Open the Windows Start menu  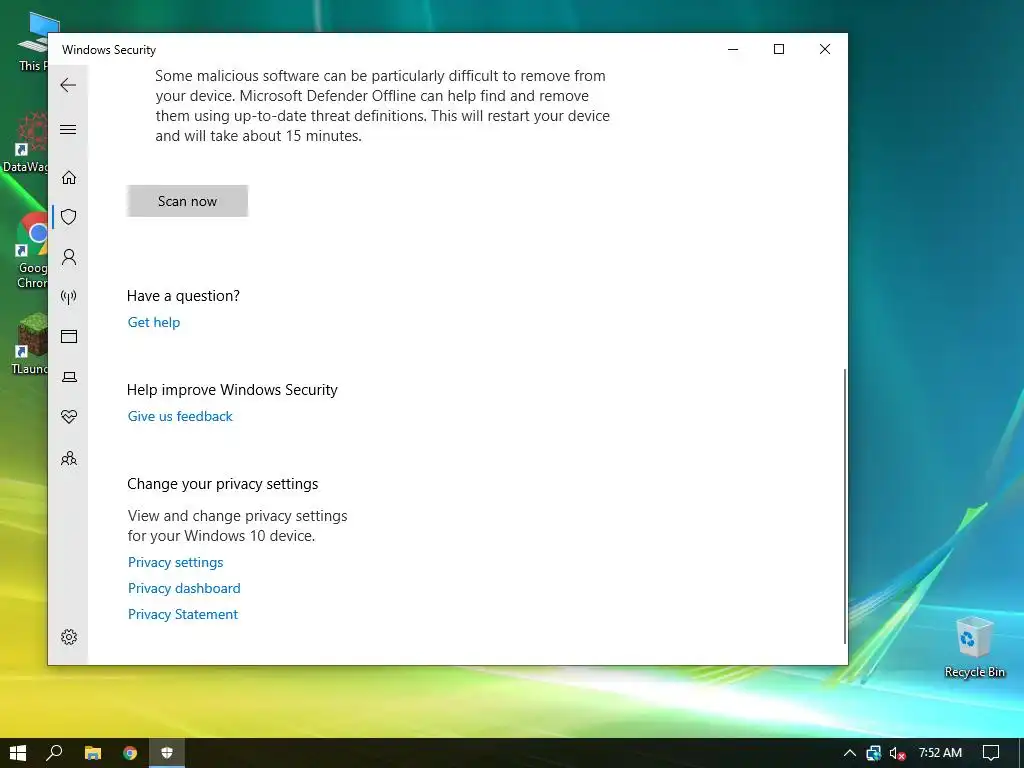(18, 753)
